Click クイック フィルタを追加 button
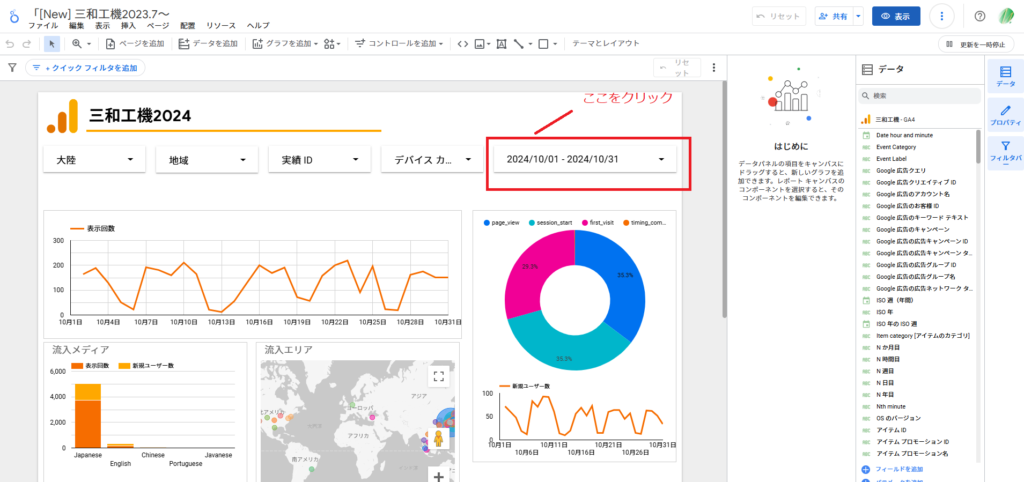 point(85,68)
